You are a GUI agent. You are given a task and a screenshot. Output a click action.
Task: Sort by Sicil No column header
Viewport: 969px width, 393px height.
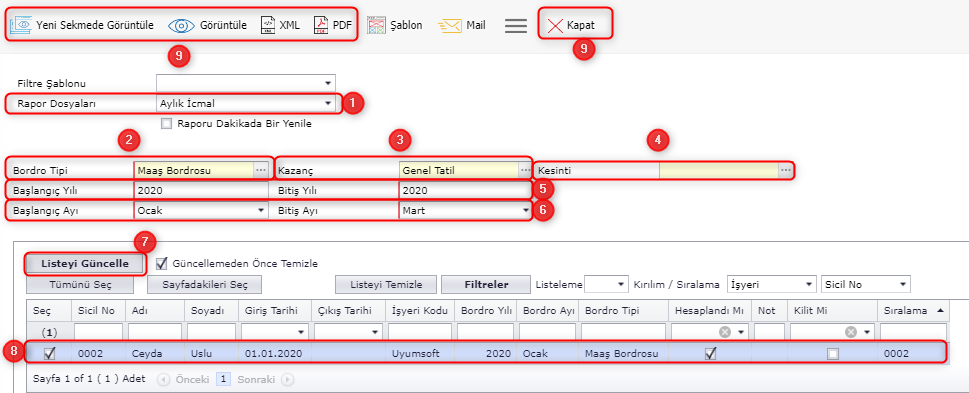click(98, 311)
